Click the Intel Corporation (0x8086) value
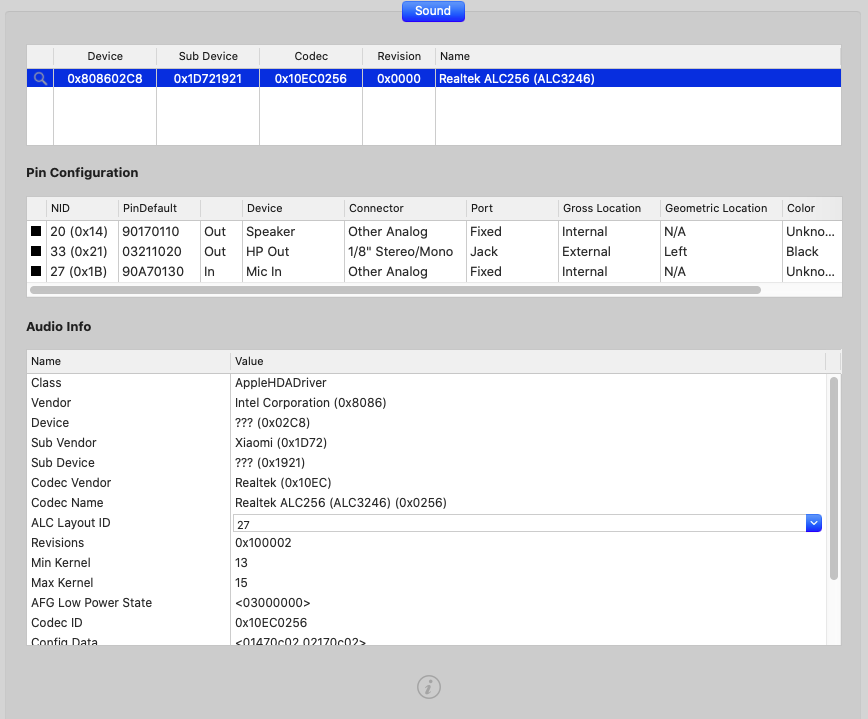The height and width of the screenshot is (719, 868). click(x=311, y=402)
